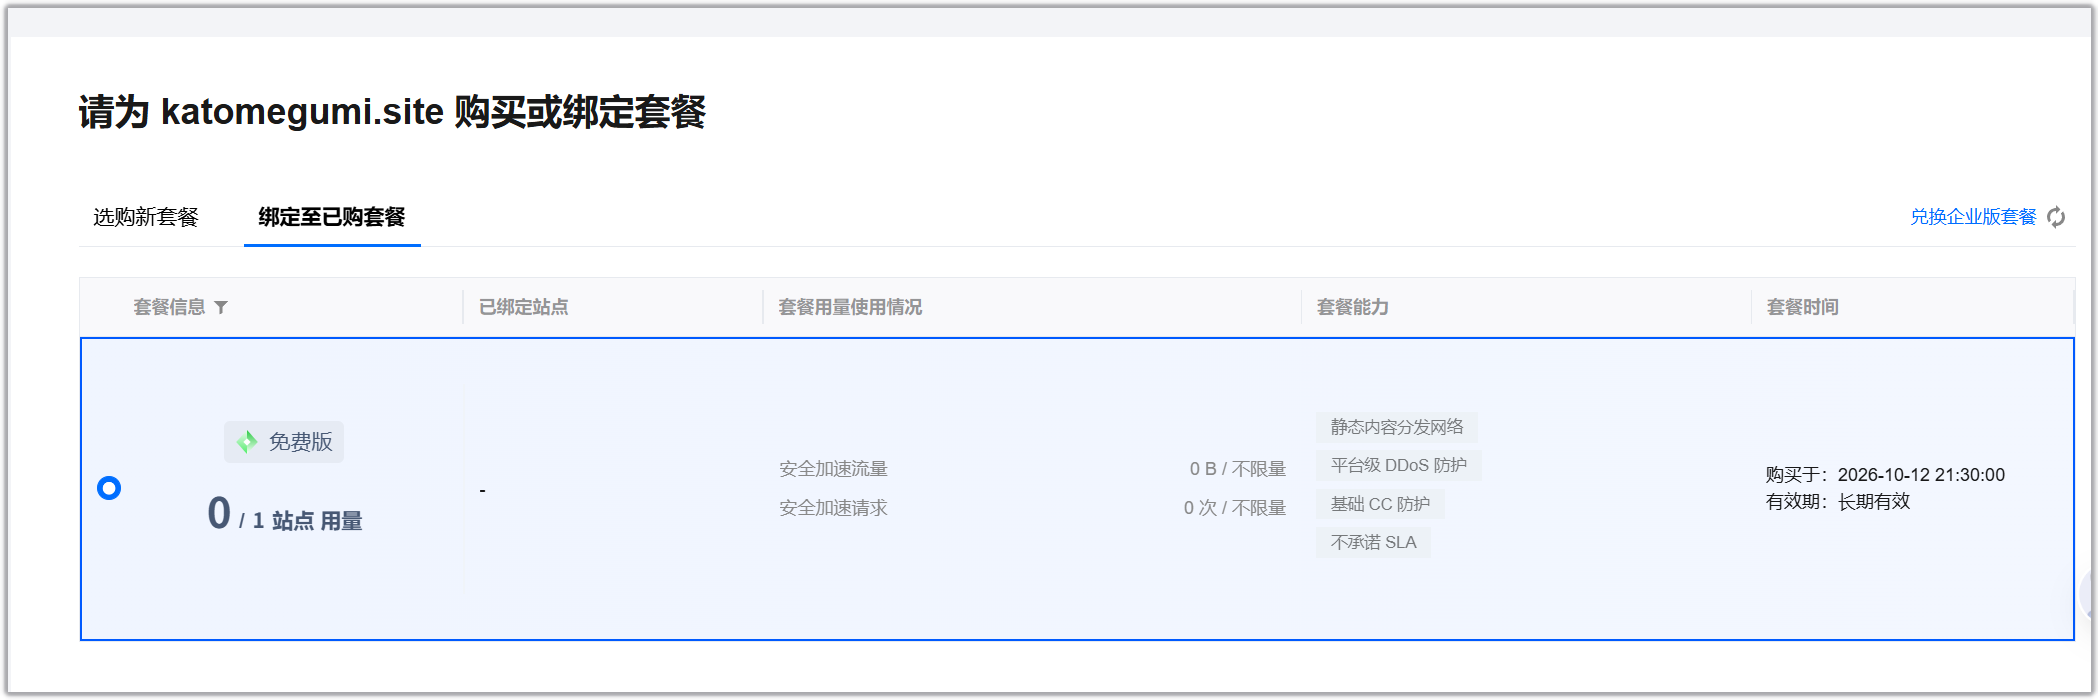Open the 绑定至已购套餐 tab
This screenshot has height=700, width=2099.
(x=332, y=217)
